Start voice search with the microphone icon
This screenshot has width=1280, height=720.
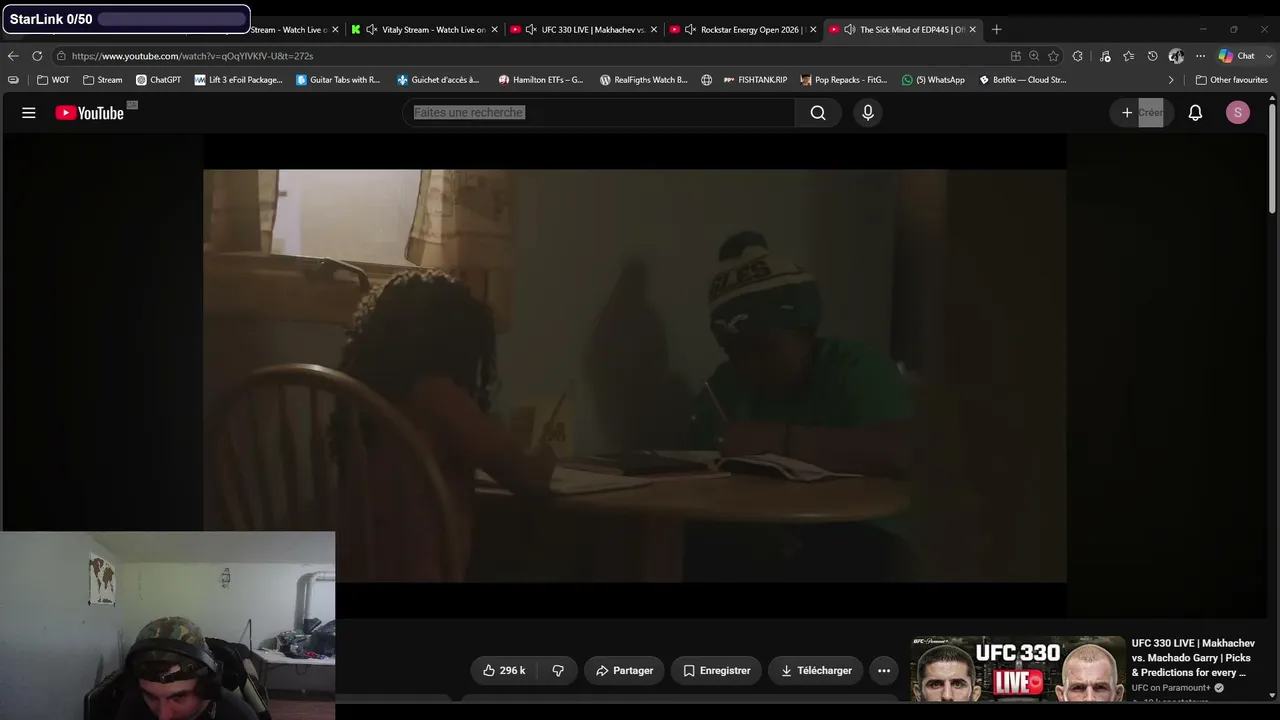868,113
